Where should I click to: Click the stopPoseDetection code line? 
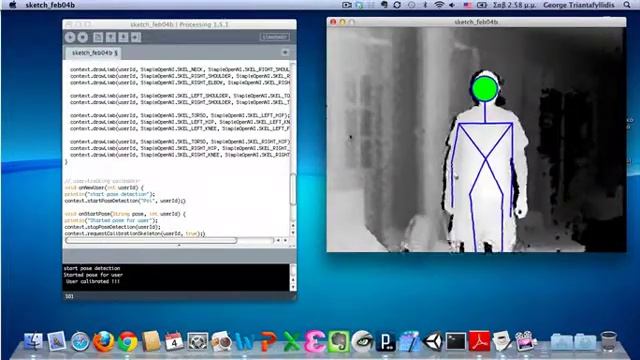pos(112,227)
